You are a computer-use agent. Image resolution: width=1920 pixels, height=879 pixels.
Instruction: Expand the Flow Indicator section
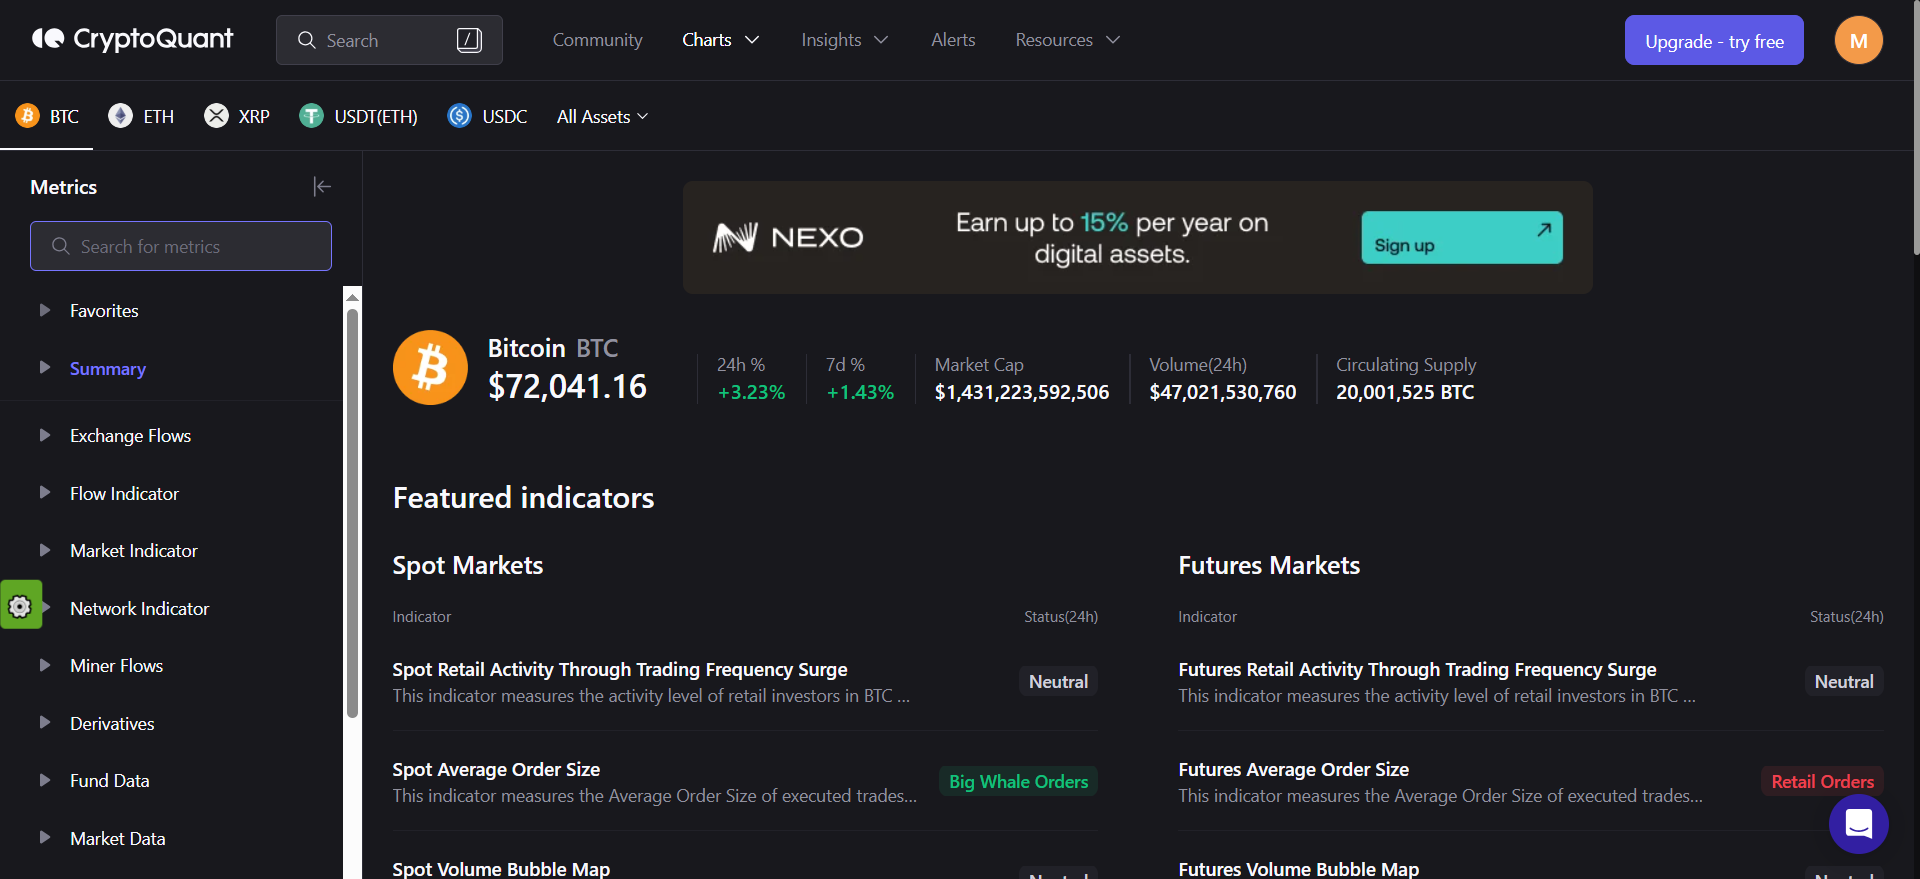tap(44, 492)
